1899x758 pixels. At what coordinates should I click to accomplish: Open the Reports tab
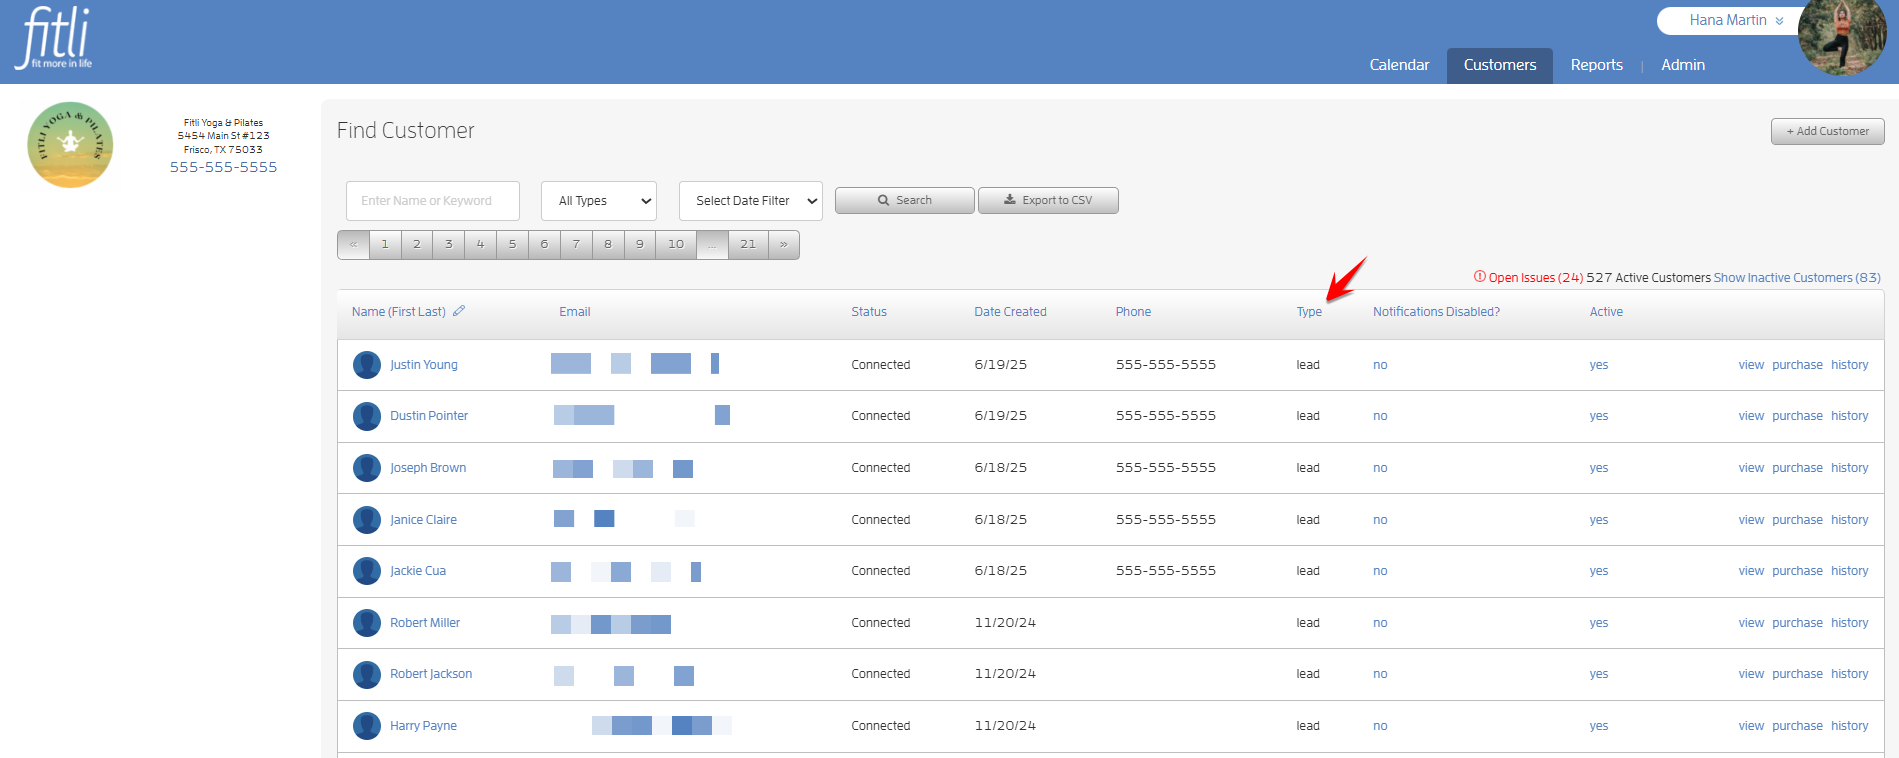click(1596, 65)
